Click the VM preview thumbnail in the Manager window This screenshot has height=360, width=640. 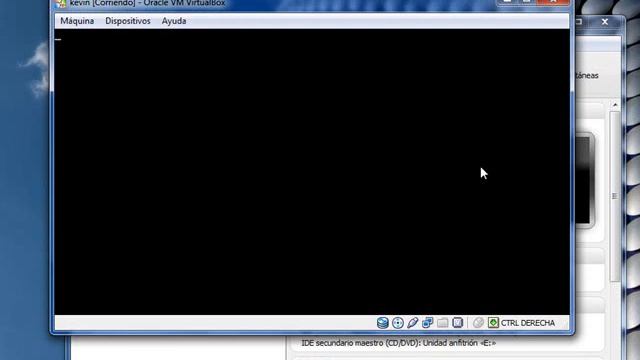coord(584,180)
